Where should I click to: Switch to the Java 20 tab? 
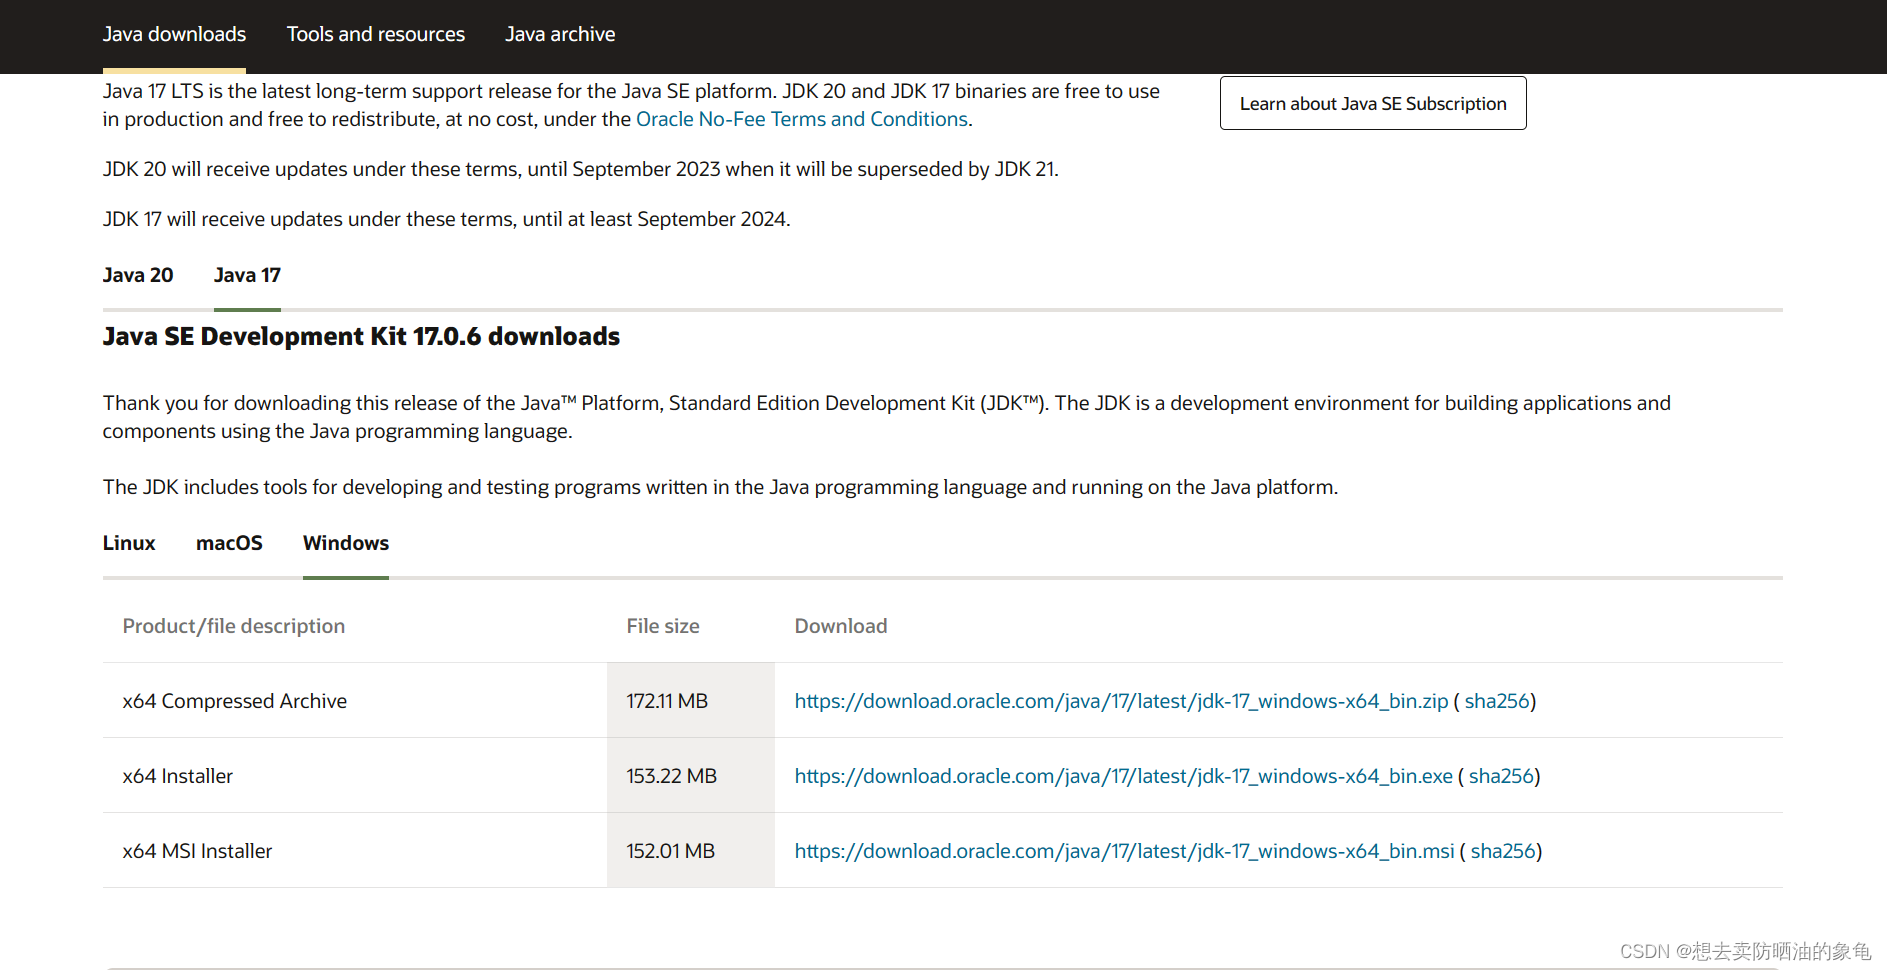[x=138, y=275]
